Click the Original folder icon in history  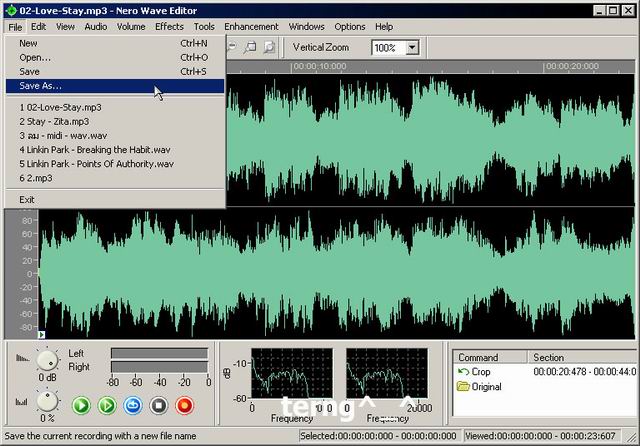pyautogui.click(x=463, y=386)
